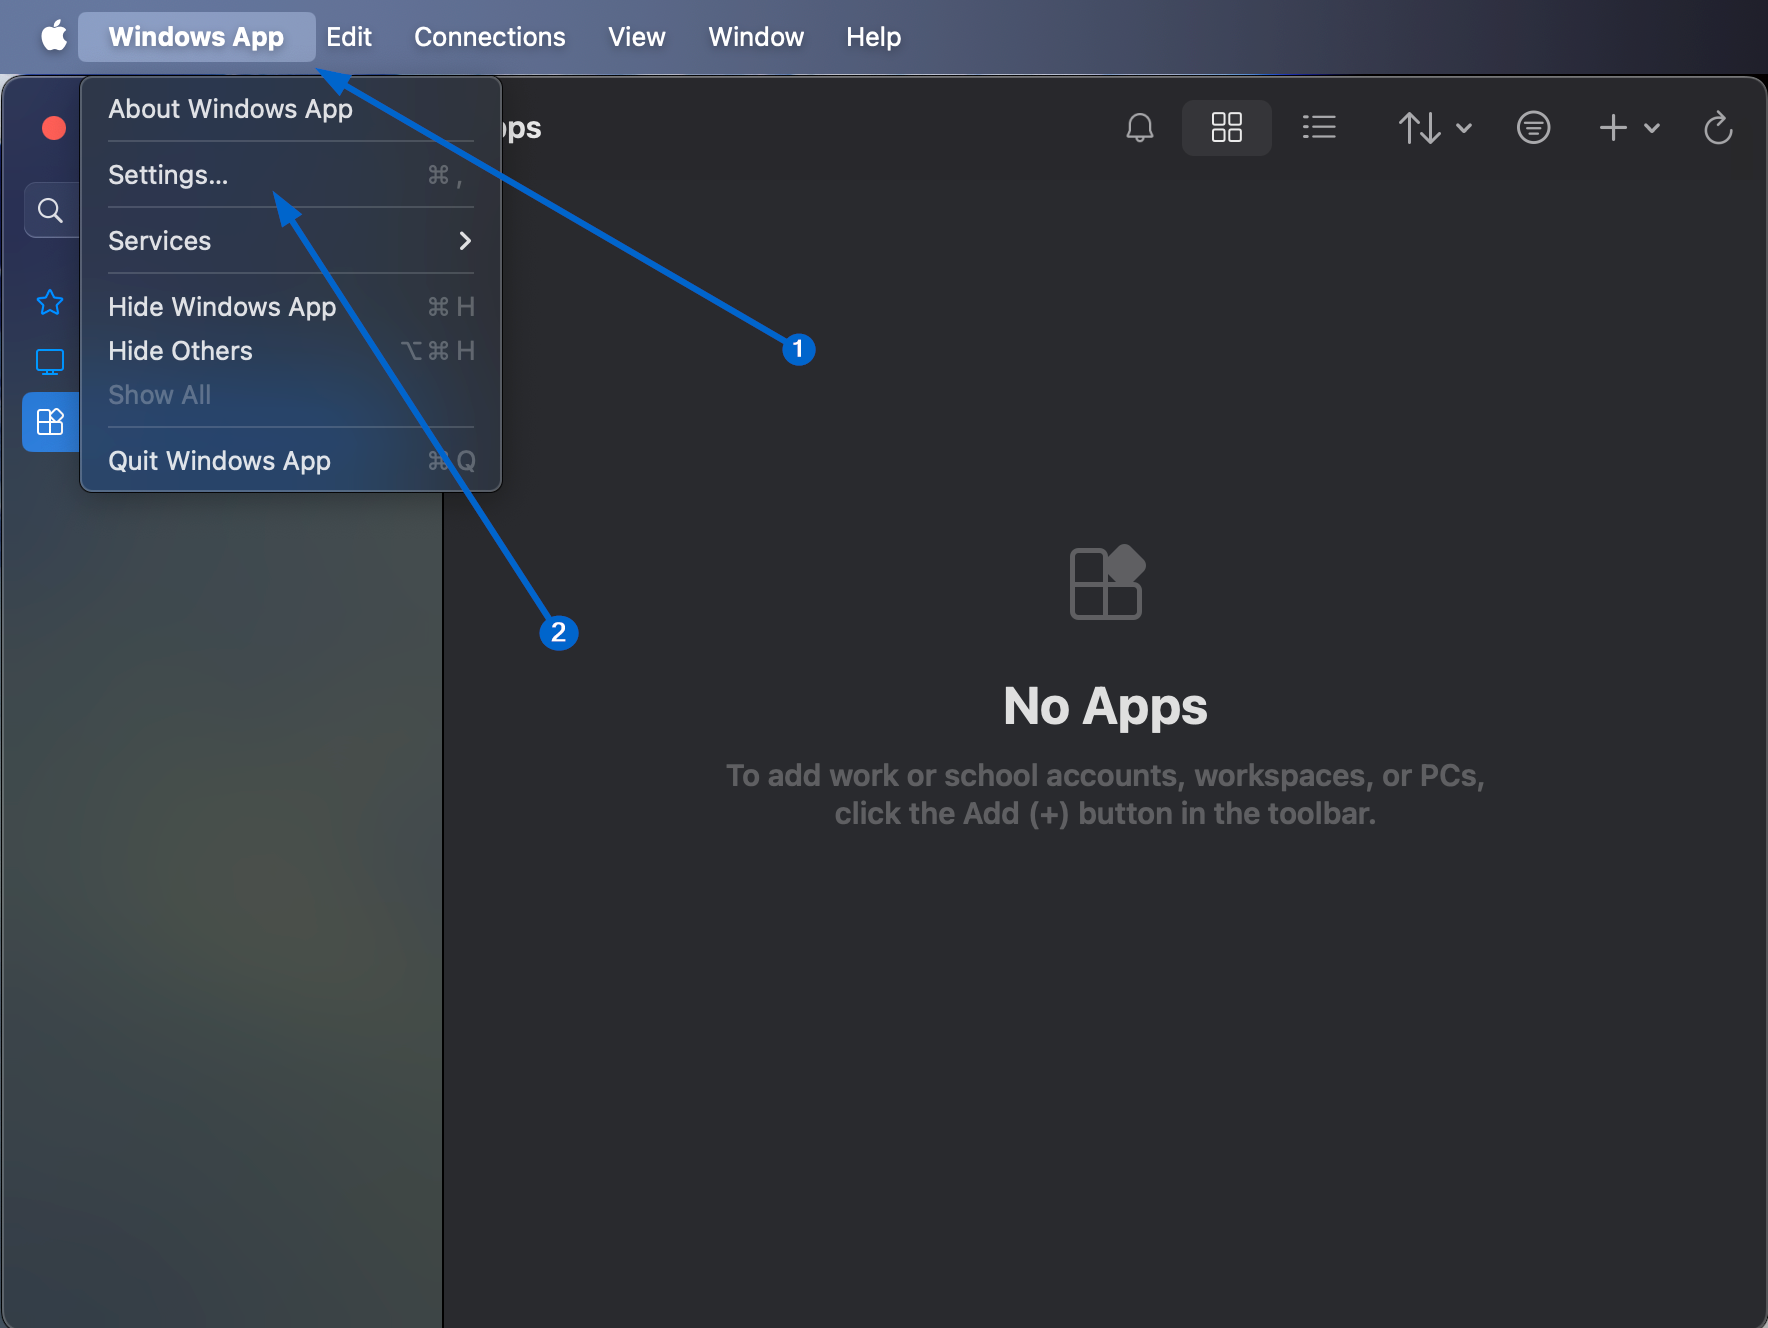
Task: Expand the Services submenu
Action: tap(291, 241)
